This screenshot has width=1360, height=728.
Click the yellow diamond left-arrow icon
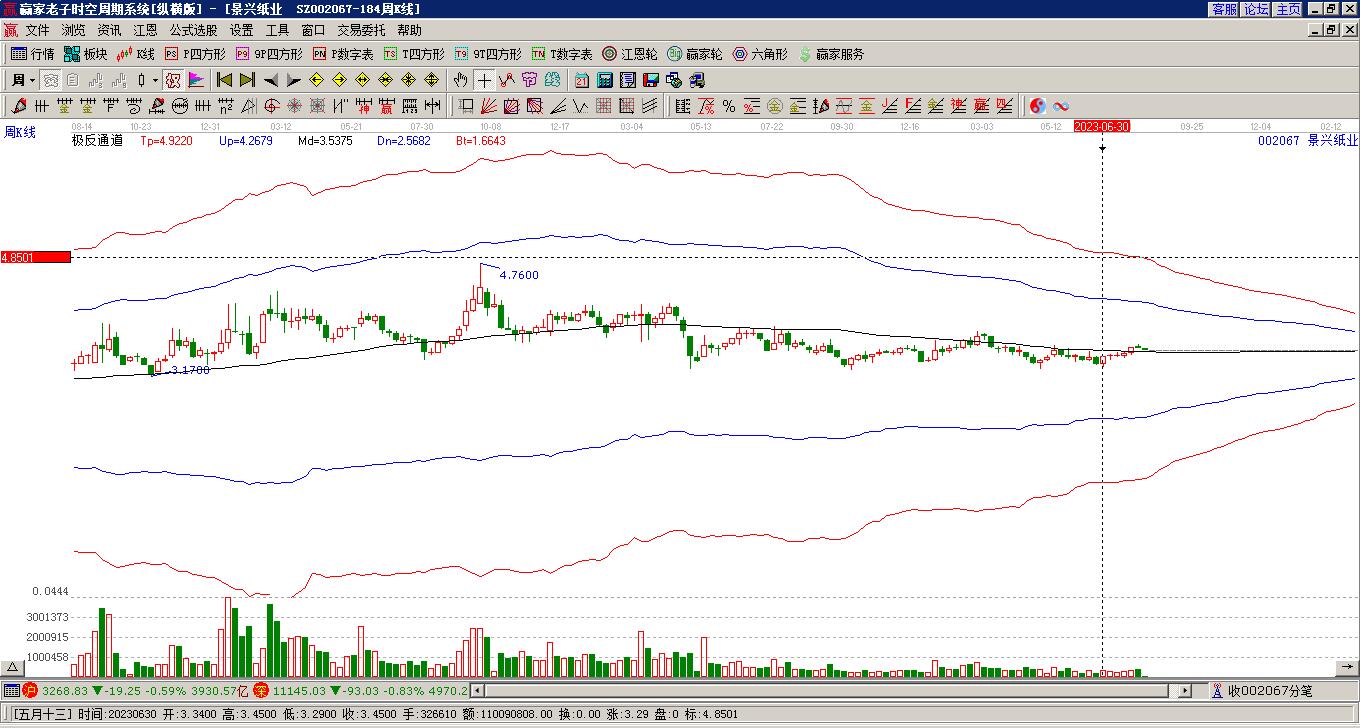tap(317, 80)
